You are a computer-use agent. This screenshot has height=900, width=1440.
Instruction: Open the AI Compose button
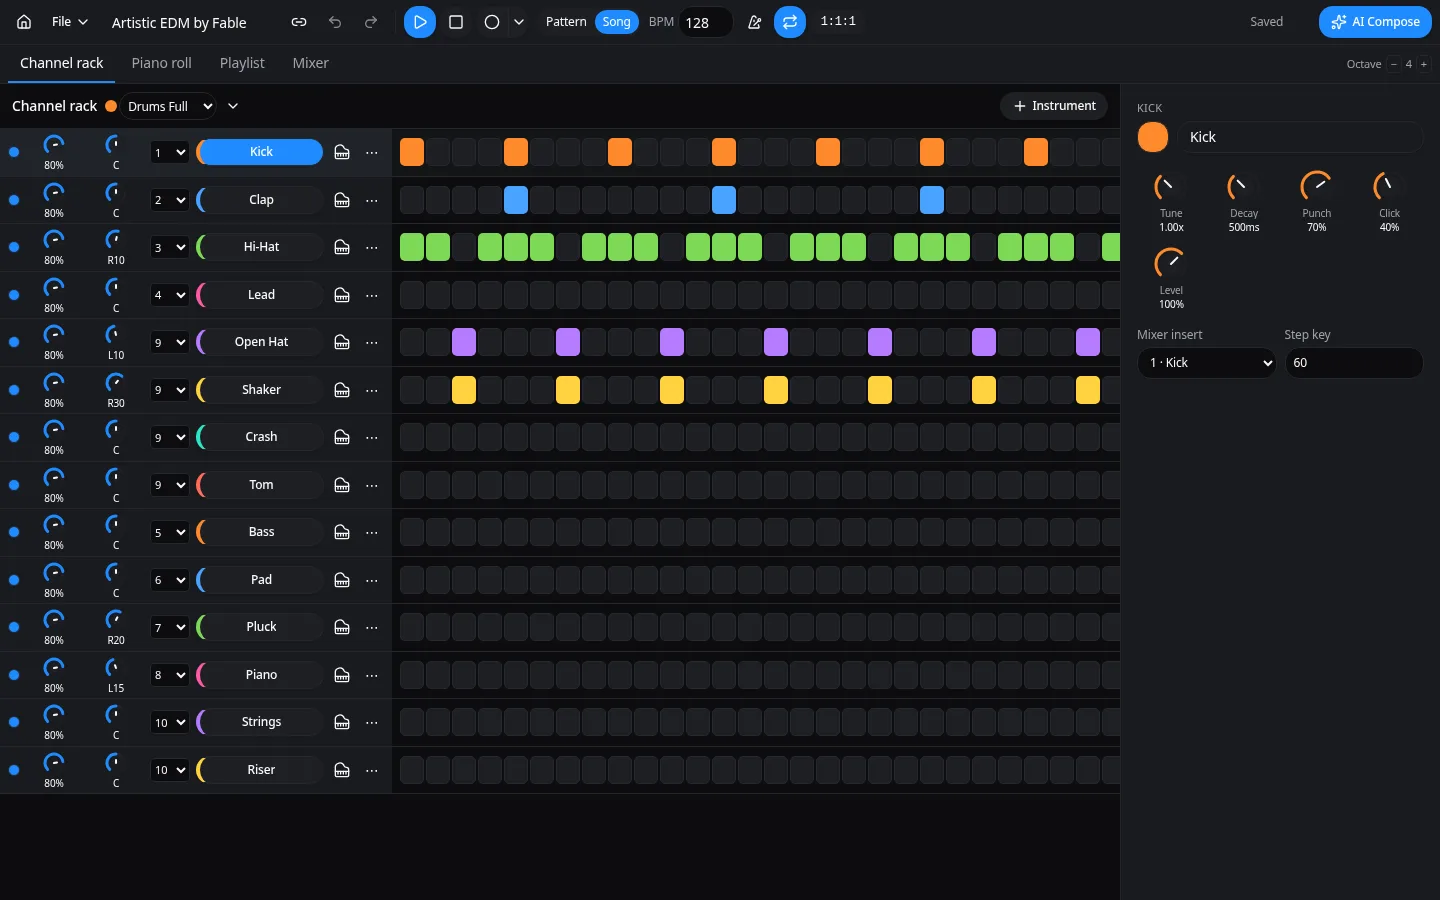(x=1375, y=22)
